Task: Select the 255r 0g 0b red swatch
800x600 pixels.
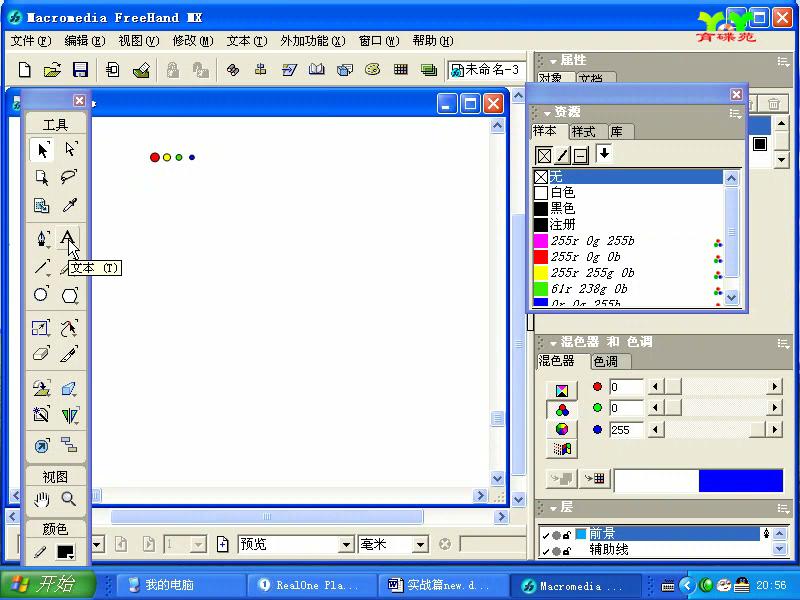Action: click(628, 257)
